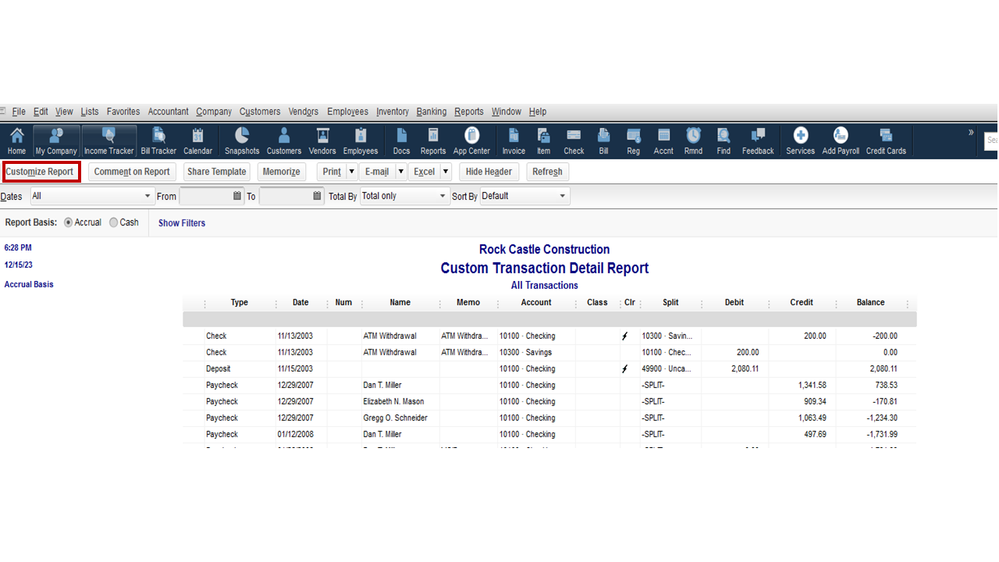Click in the To date field
Image resolution: width=999 pixels, height=562 pixels.
pyautogui.click(x=285, y=196)
